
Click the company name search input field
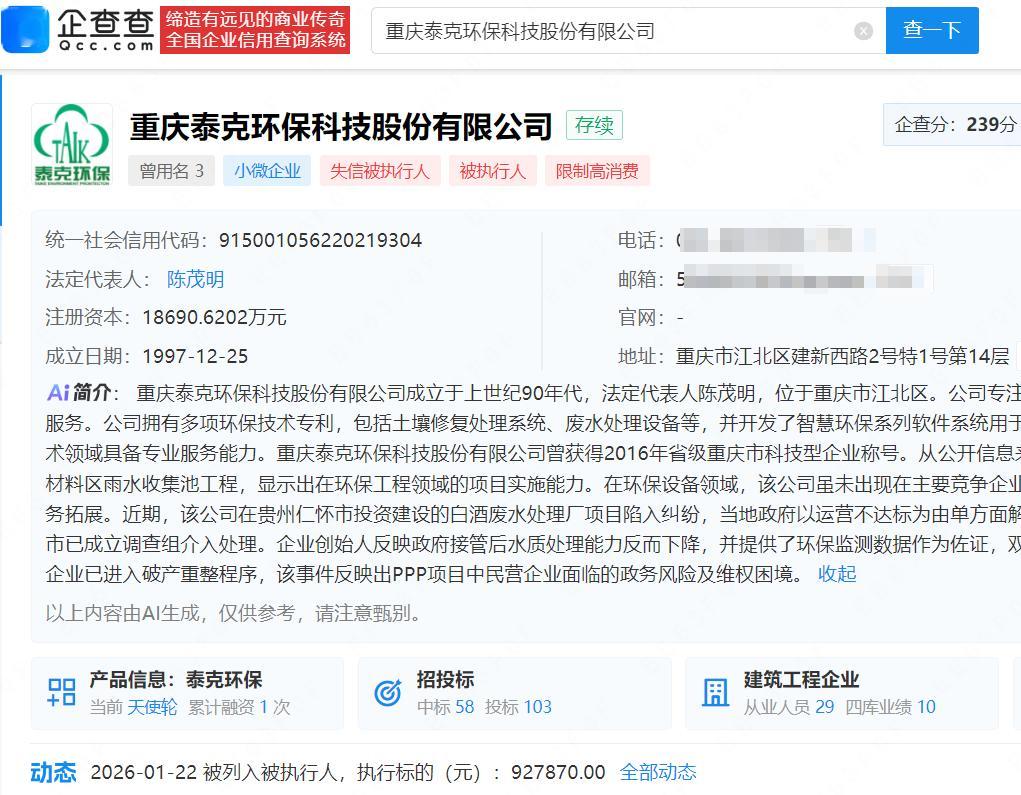(x=600, y=30)
